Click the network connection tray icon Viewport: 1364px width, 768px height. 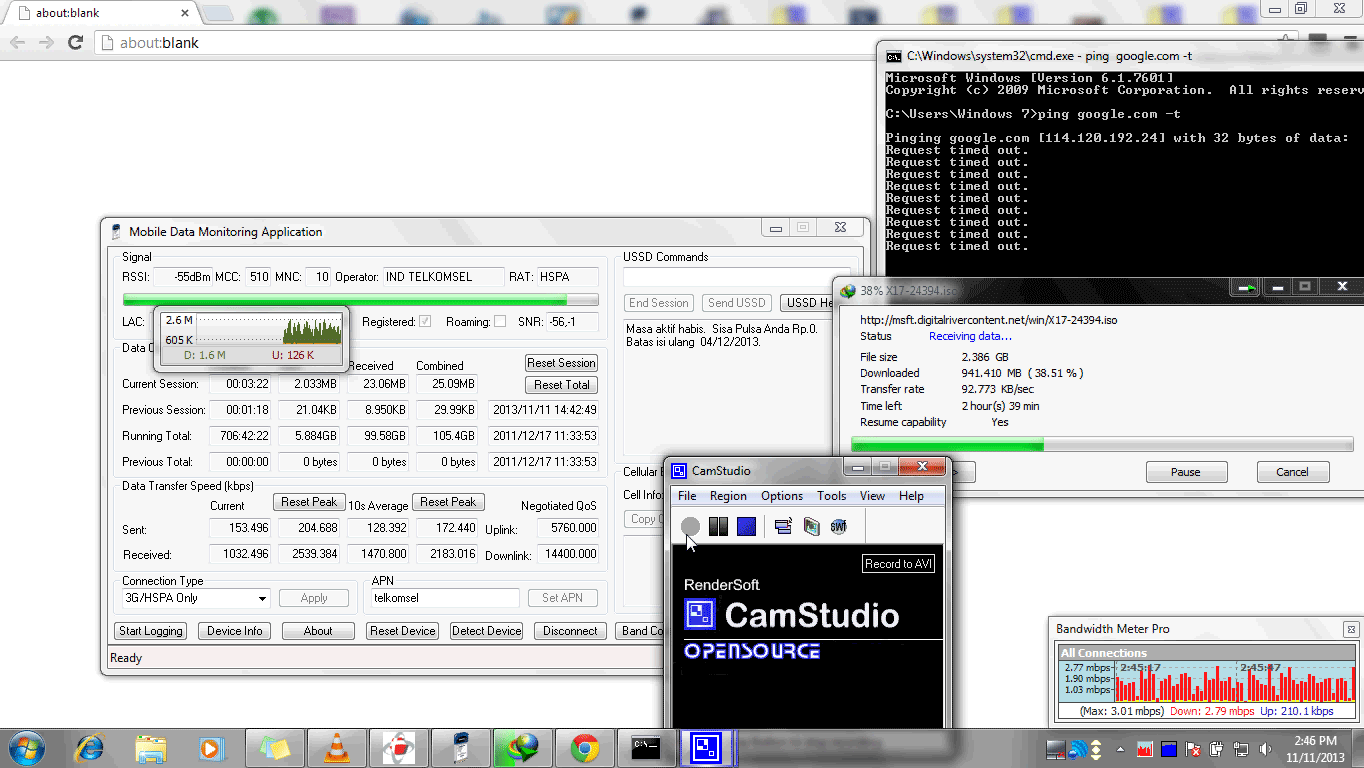click(1241, 748)
